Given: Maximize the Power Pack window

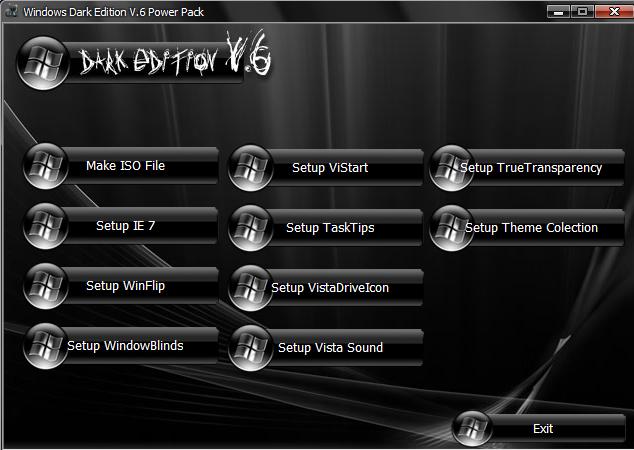Looking at the screenshot, I should pyautogui.click(x=582, y=11).
